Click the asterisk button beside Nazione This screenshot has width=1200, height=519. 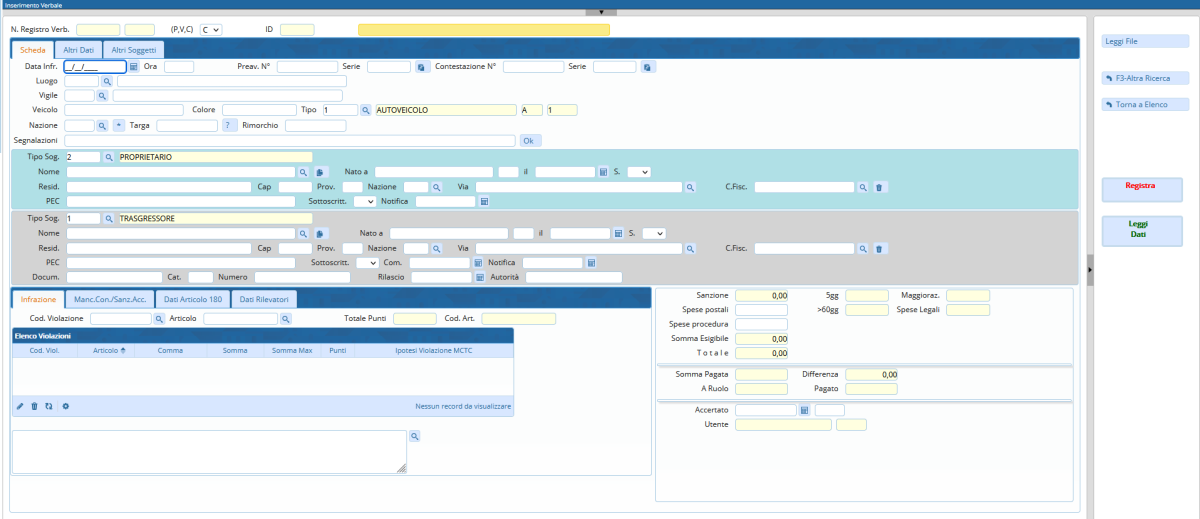click(118, 126)
